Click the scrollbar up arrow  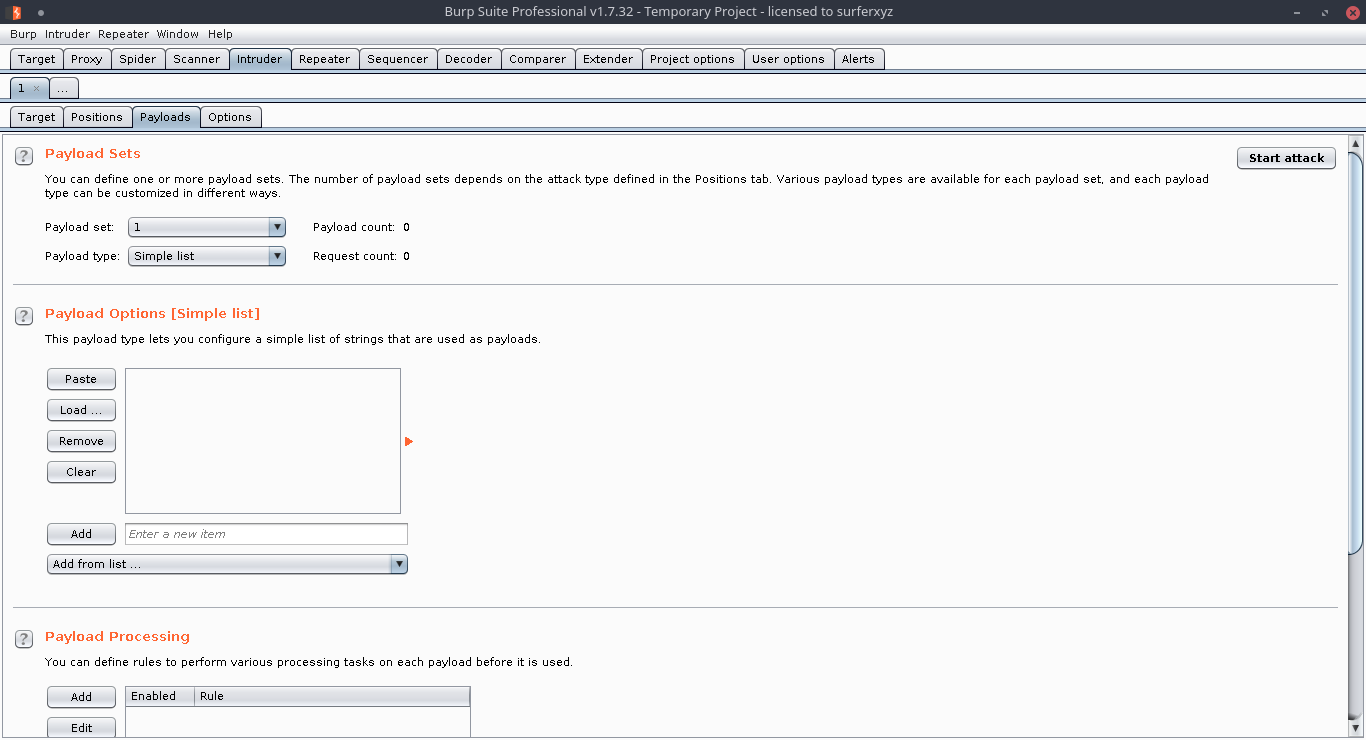pyautogui.click(x=1355, y=143)
